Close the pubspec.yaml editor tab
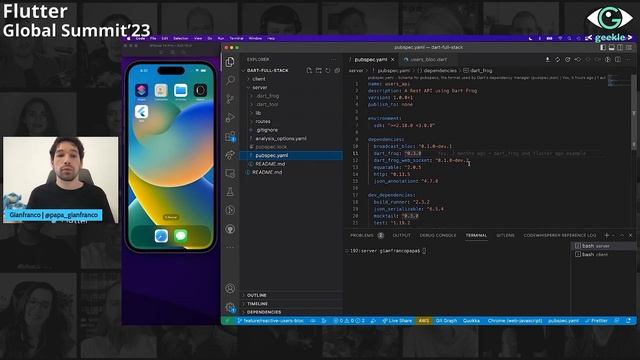The image size is (640, 360). click(393, 60)
